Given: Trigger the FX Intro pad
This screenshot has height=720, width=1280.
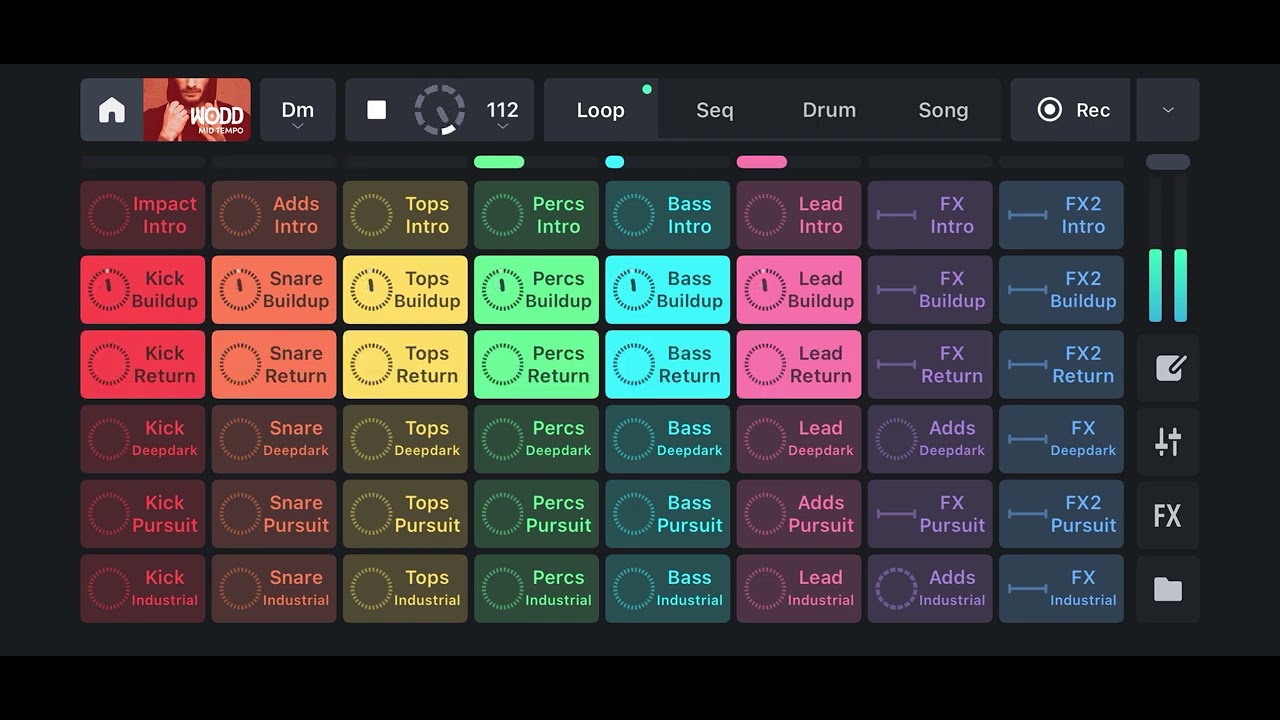Looking at the screenshot, I should [930, 215].
